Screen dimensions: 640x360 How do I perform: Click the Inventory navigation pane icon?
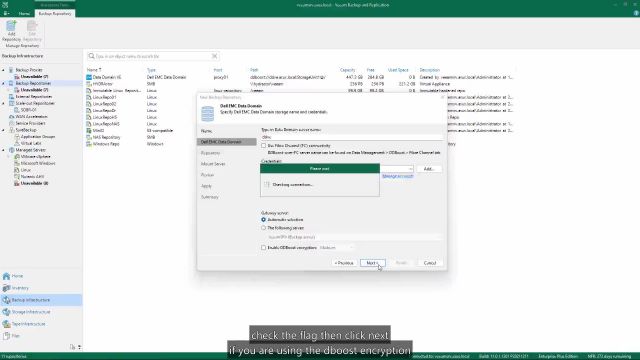[x=6, y=288]
